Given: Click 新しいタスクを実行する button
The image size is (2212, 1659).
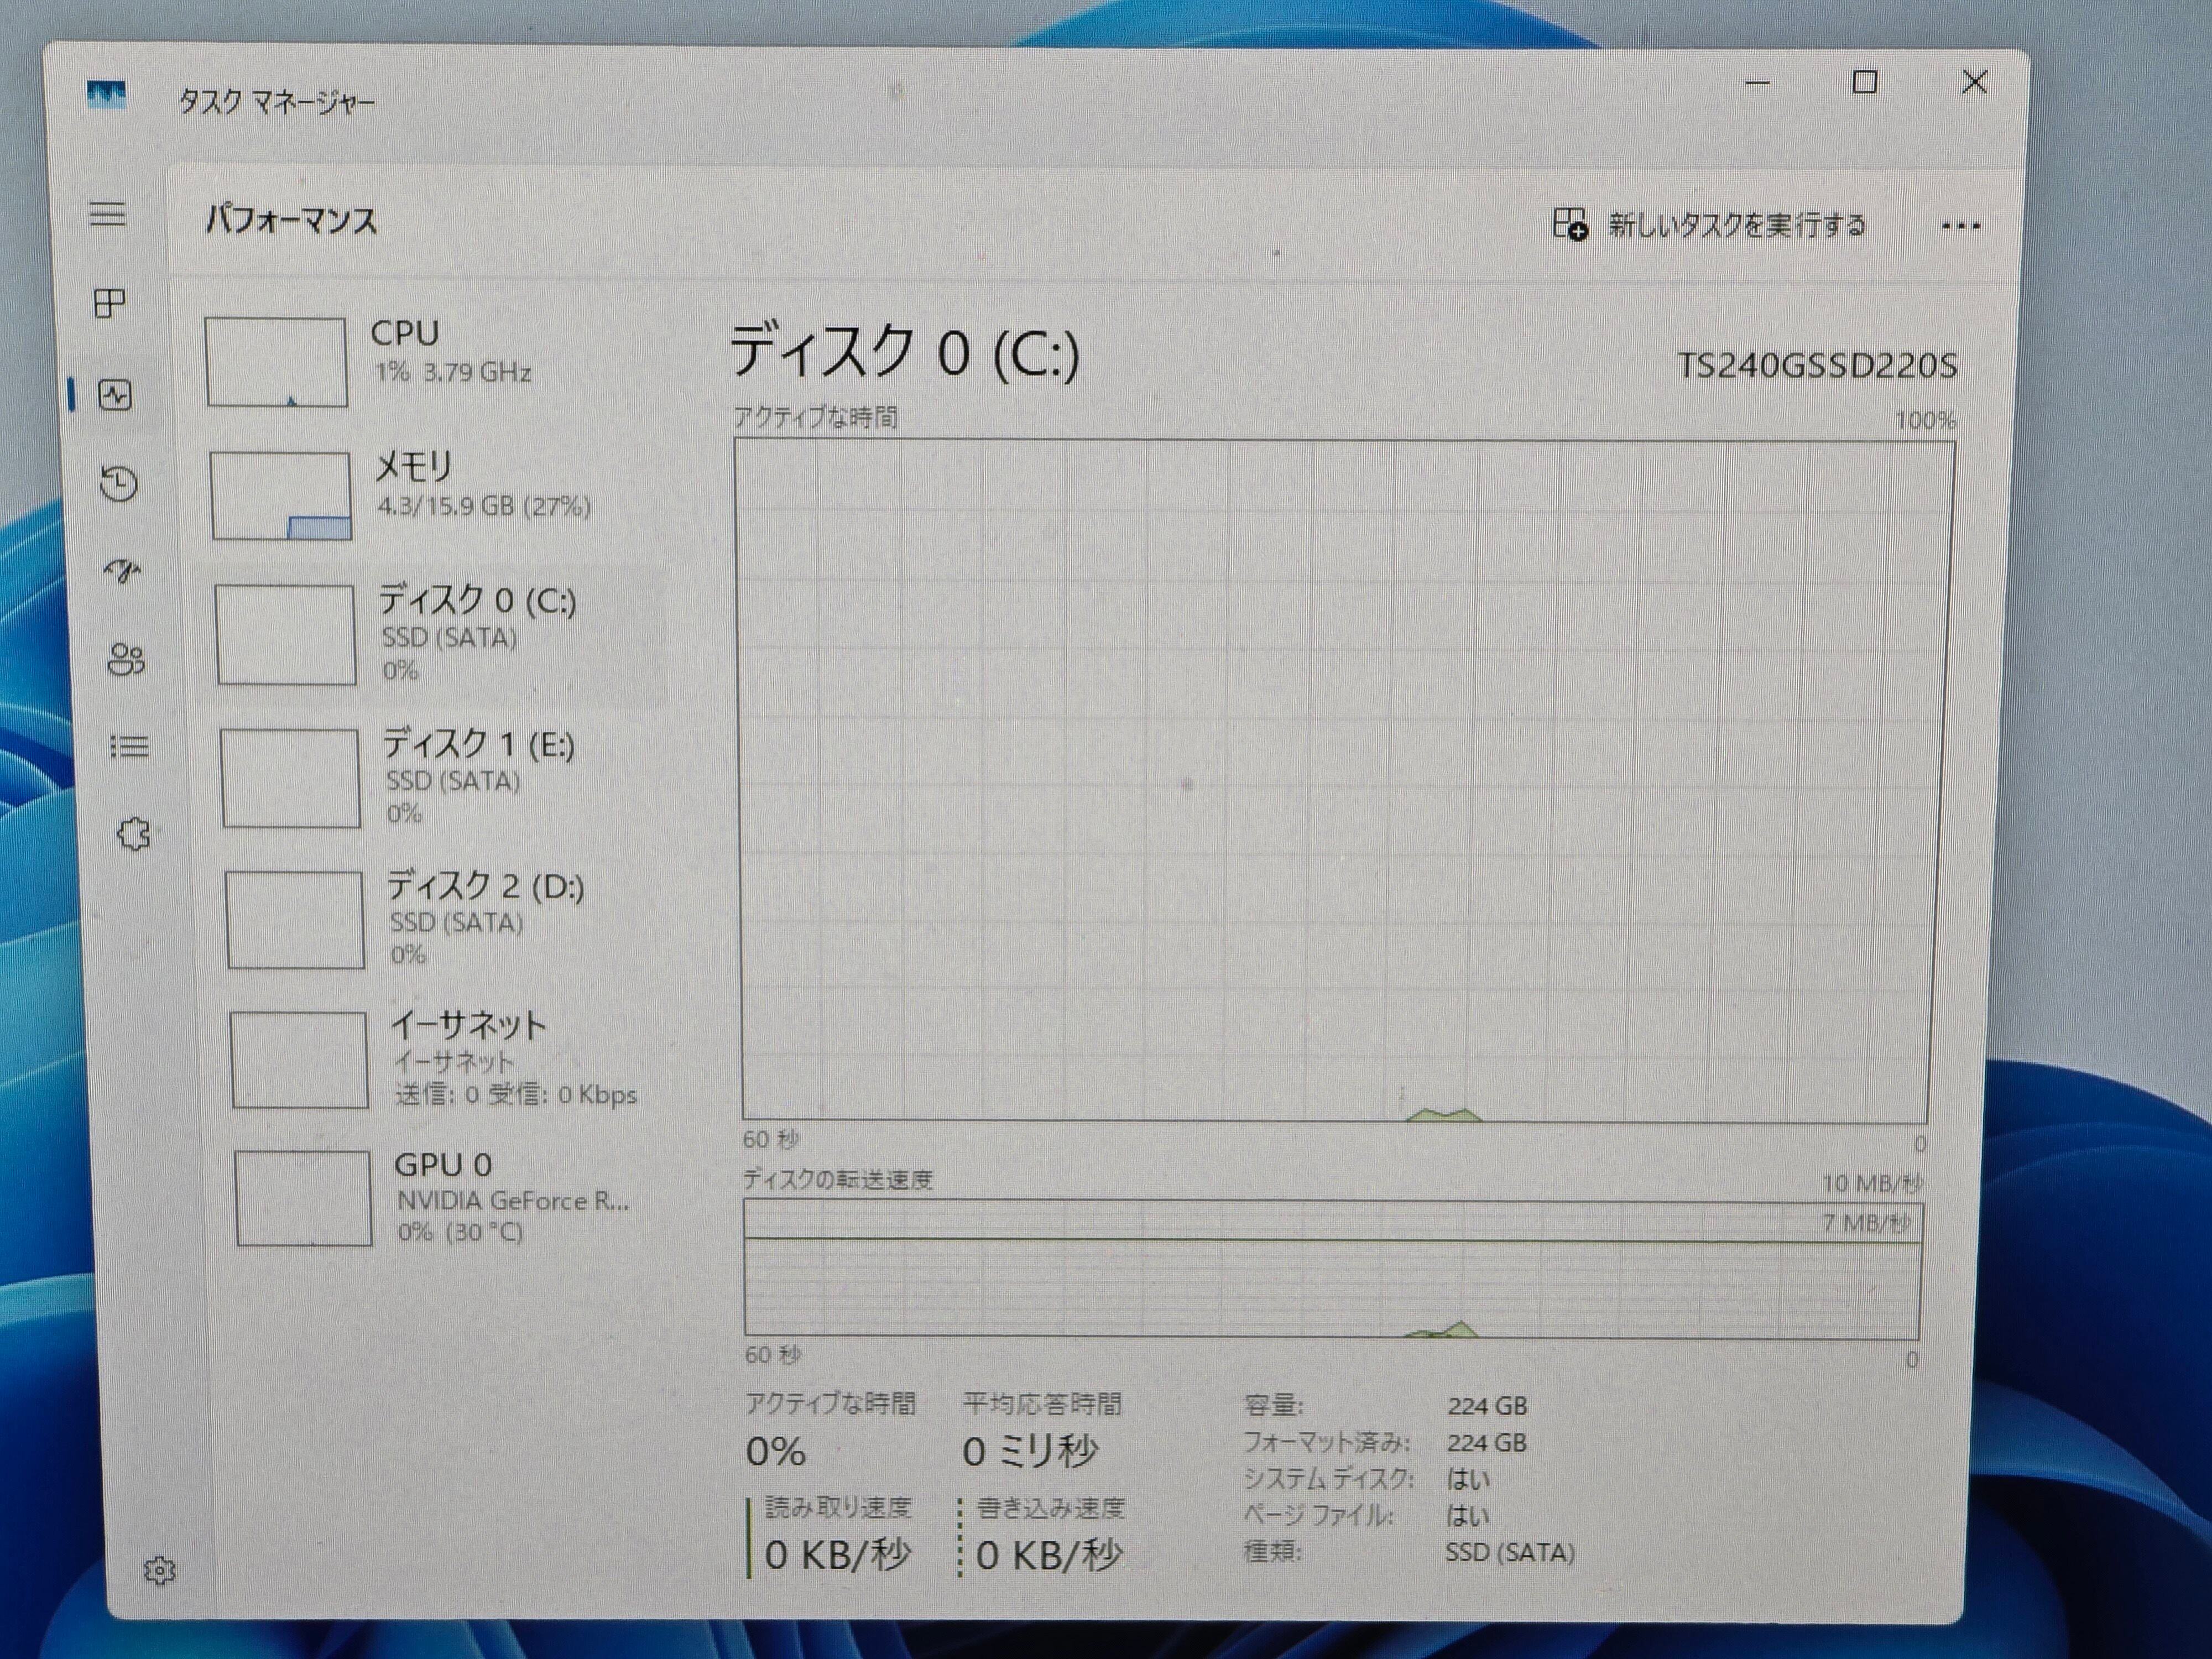Looking at the screenshot, I should tap(1710, 225).
